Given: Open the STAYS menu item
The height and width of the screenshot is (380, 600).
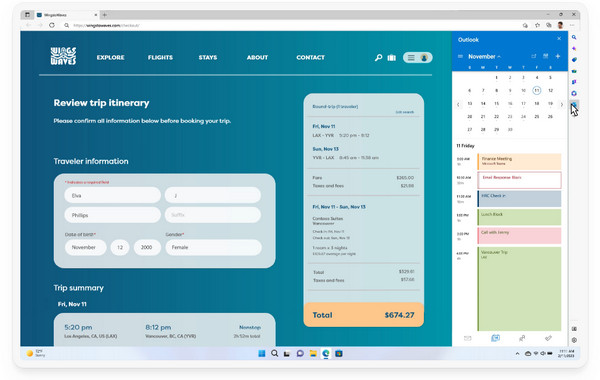Looking at the screenshot, I should click(x=208, y=57).
